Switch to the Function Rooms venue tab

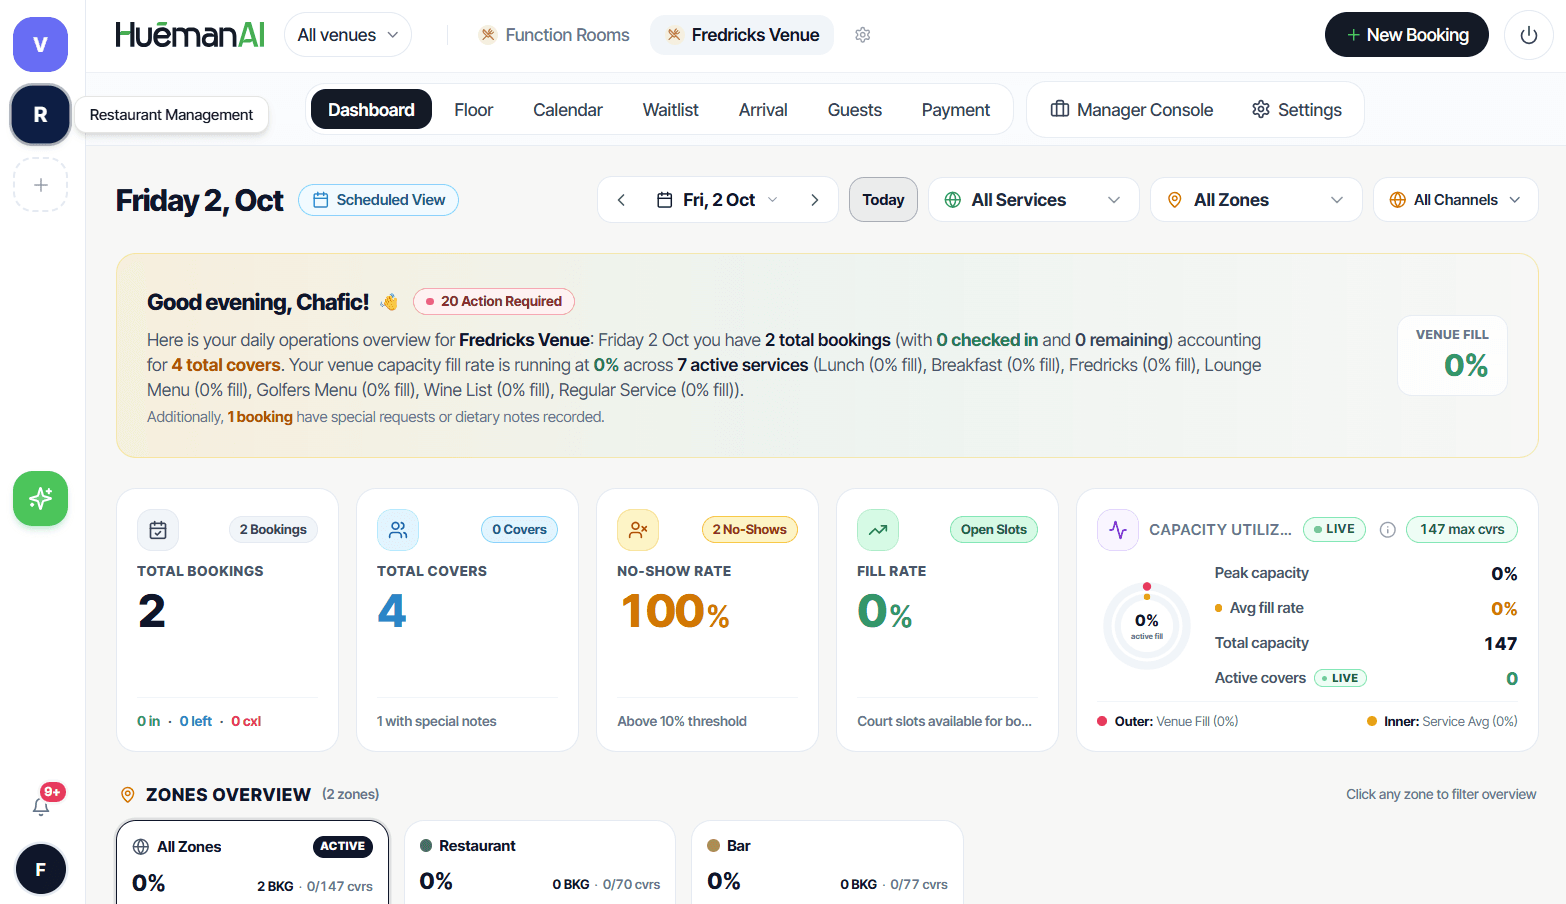(555, 35)
